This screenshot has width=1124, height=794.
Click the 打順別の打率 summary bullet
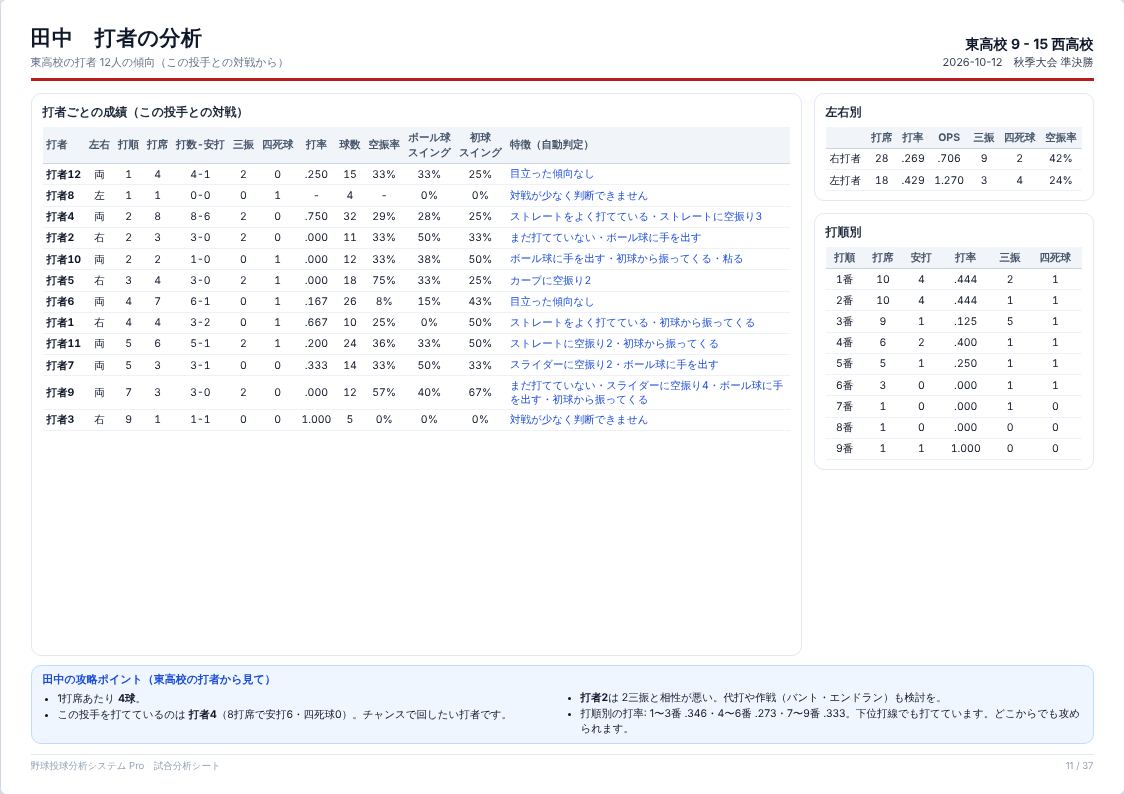(829, 722)
